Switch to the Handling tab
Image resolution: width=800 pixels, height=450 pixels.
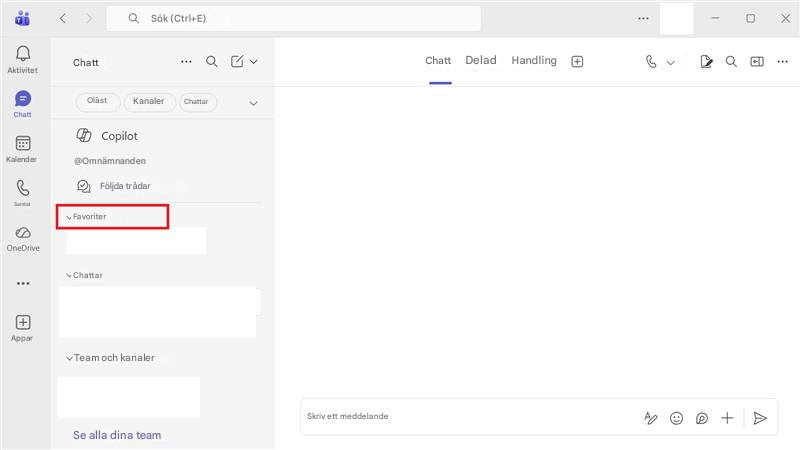click(x=534, y=61)
